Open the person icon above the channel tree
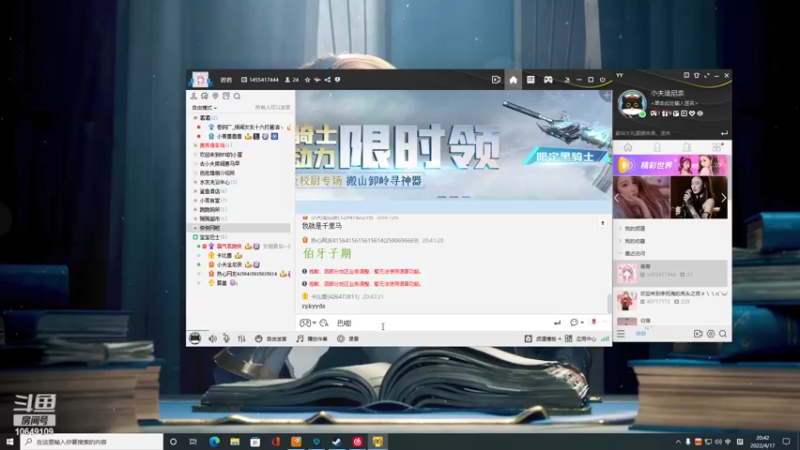 click(193, 96)
